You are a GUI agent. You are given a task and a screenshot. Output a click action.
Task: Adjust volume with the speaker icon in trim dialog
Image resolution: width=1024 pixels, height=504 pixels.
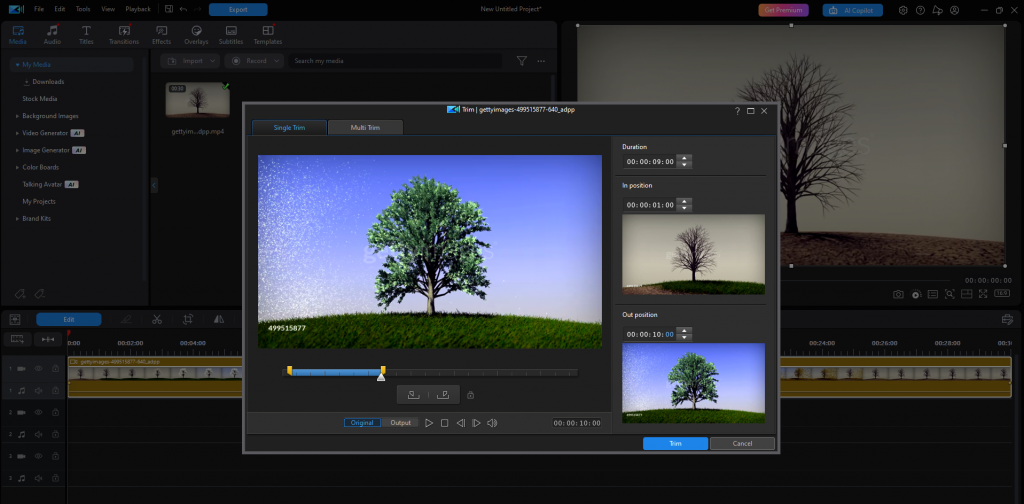492,423
